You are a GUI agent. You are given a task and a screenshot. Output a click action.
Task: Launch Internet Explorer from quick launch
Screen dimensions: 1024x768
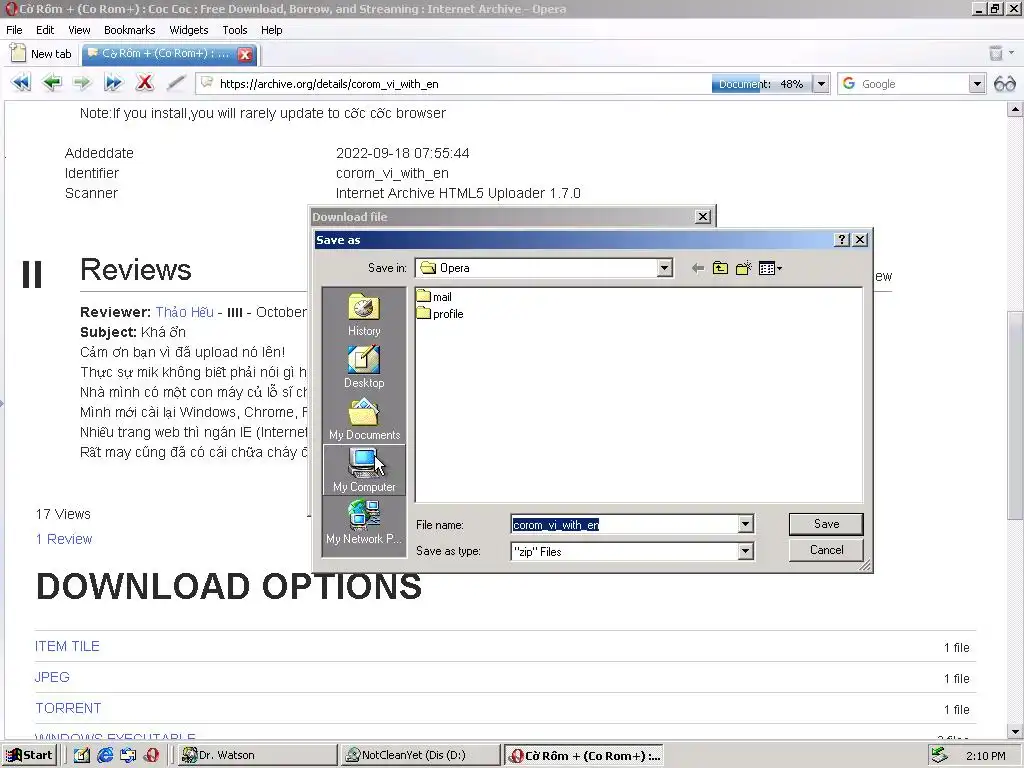105,755
